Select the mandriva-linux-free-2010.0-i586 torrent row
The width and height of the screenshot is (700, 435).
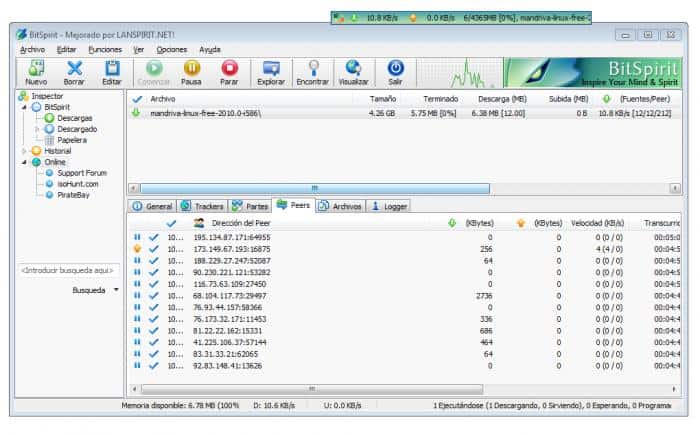click(404, 113)
